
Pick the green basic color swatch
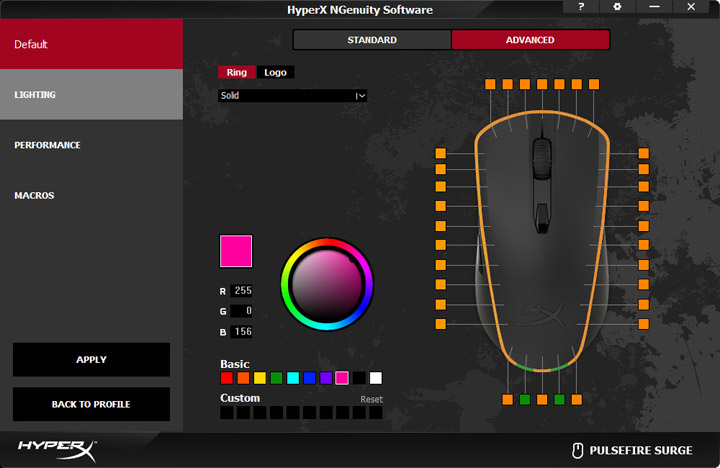tap(276, 378)
